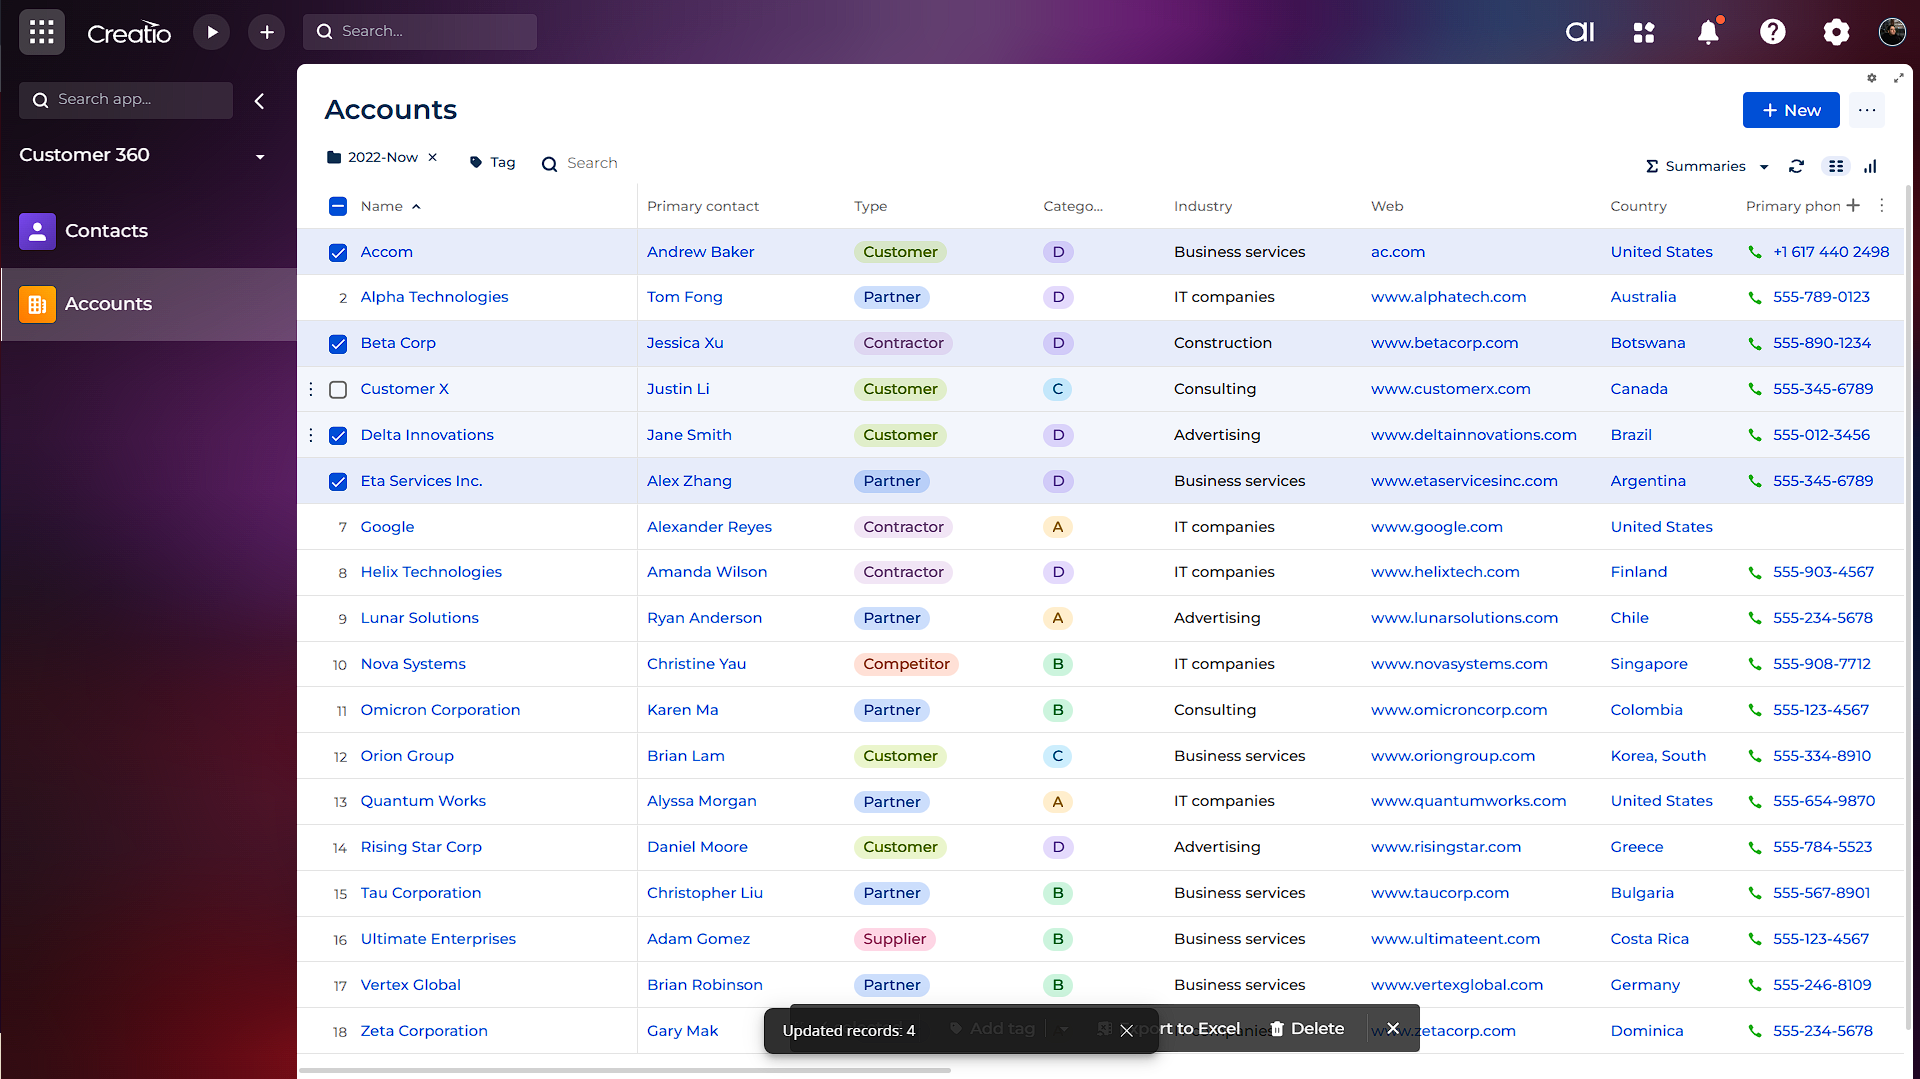
Task: Click the run process play icon
Action: [212, 32]
